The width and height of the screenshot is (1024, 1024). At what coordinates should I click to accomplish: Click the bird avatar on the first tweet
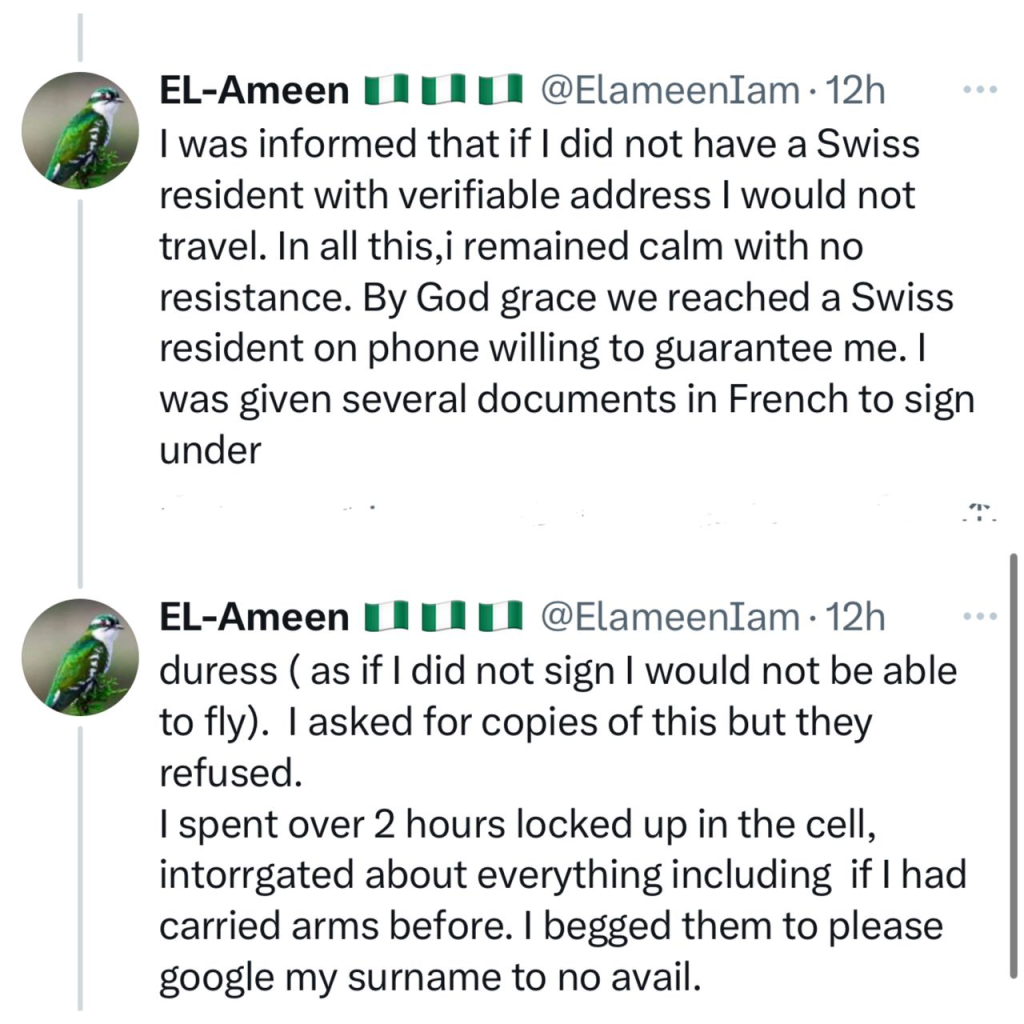click(80, 131)
